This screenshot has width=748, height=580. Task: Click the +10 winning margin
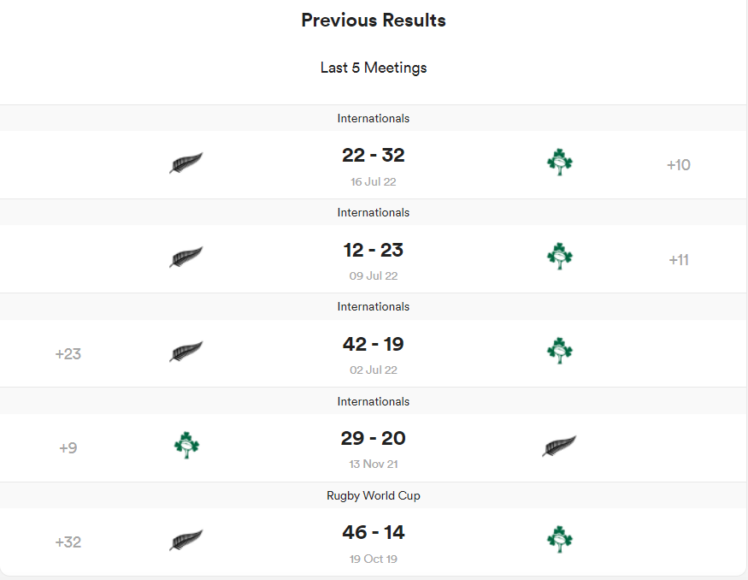(678, 165)
